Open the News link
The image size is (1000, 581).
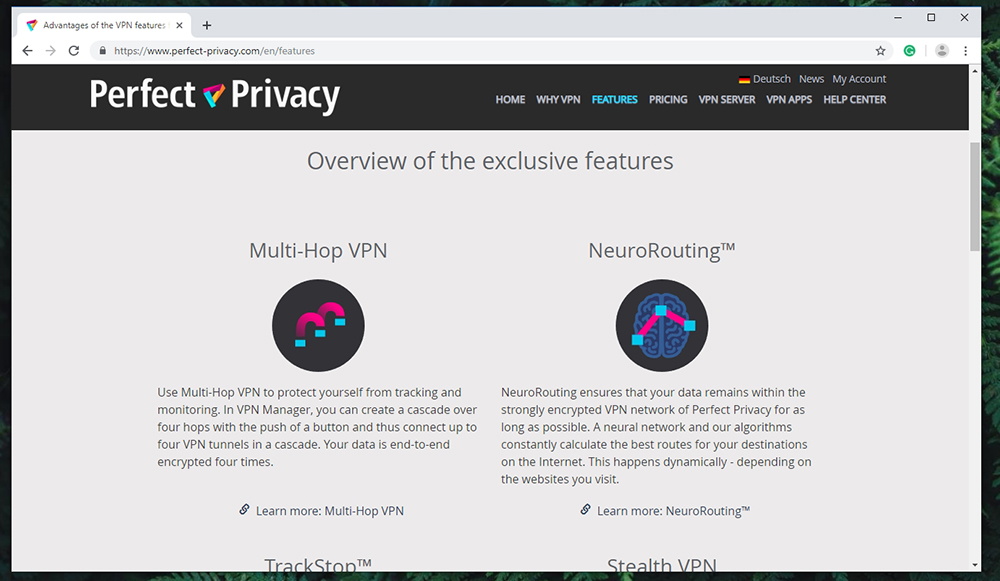coord(811,79)
